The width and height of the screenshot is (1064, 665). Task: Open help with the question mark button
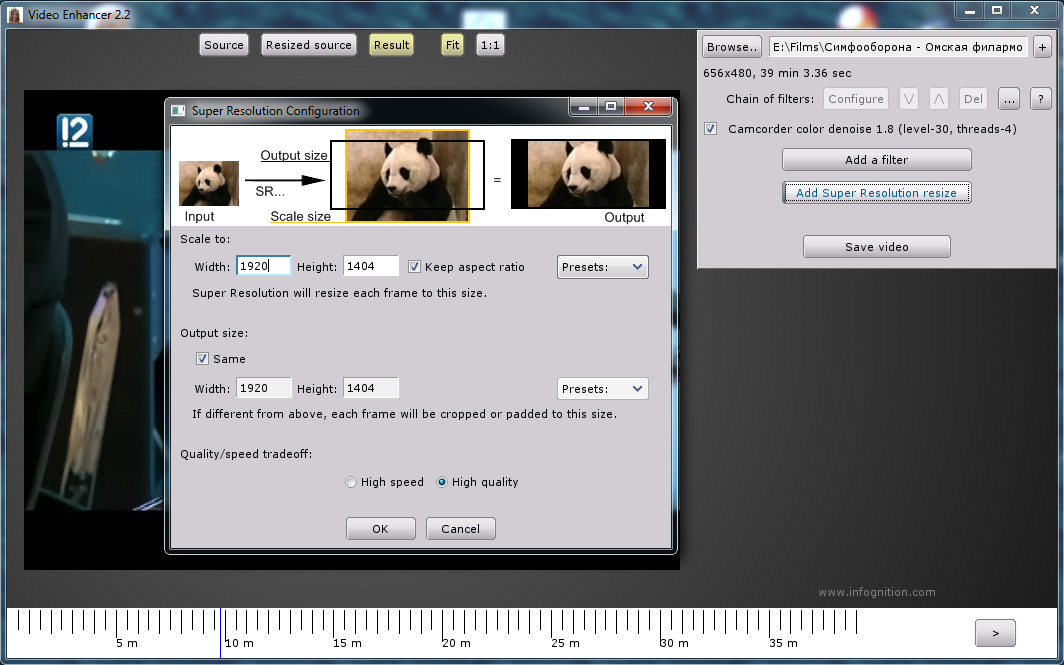tap(1040, 99)
